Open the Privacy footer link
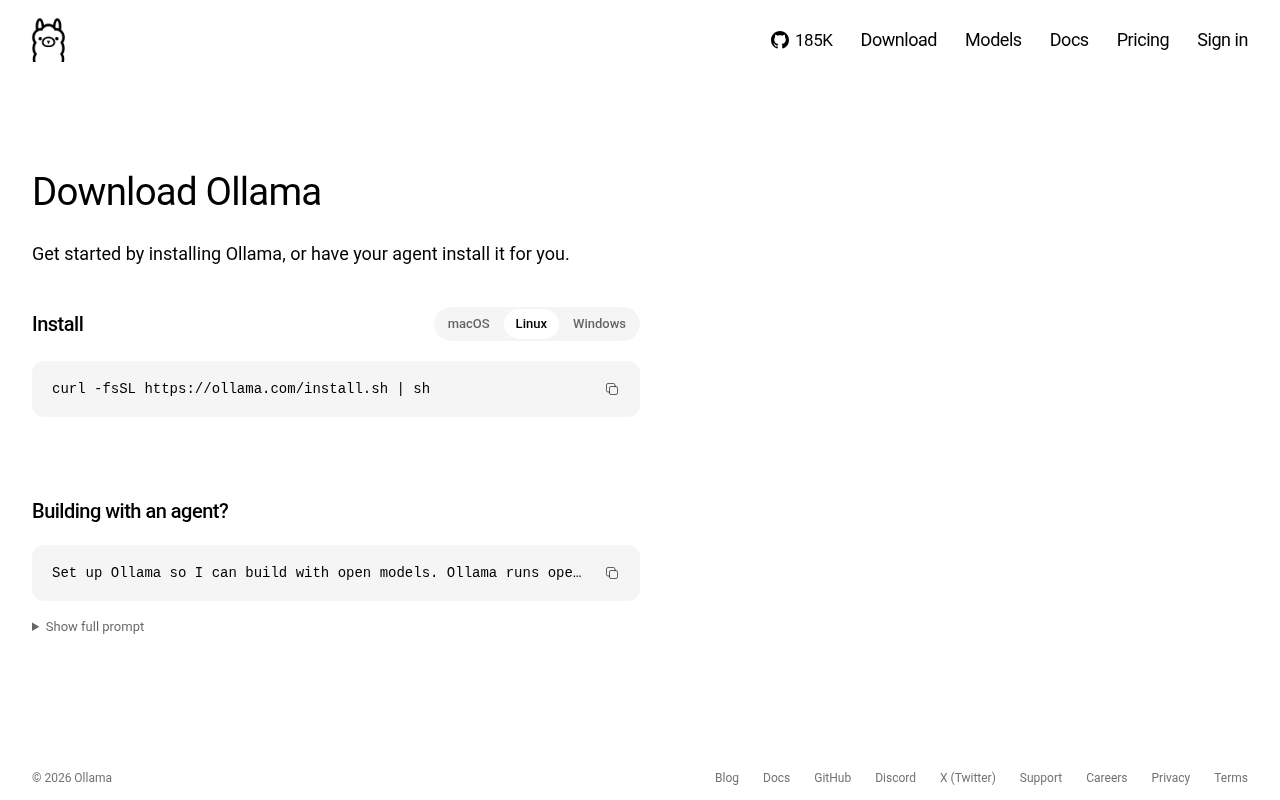1280x800 pixels. pyautogui.click(x=1170, y=778)
